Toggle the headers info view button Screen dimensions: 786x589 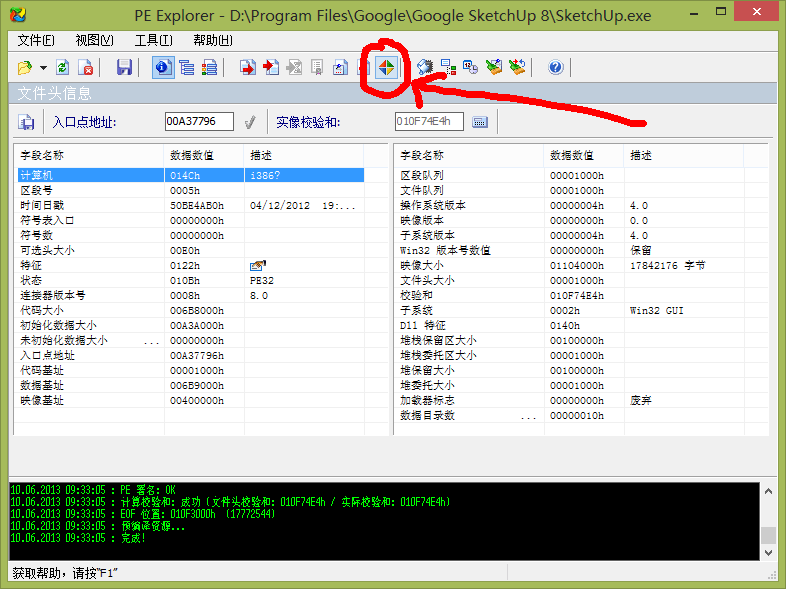click(x=163, y=67)
